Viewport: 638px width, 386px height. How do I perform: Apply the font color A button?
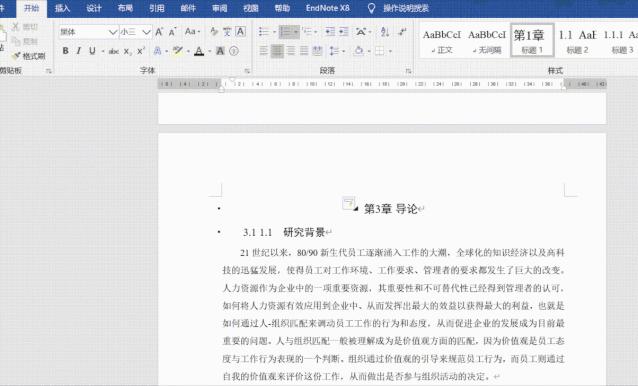point(199,51)
